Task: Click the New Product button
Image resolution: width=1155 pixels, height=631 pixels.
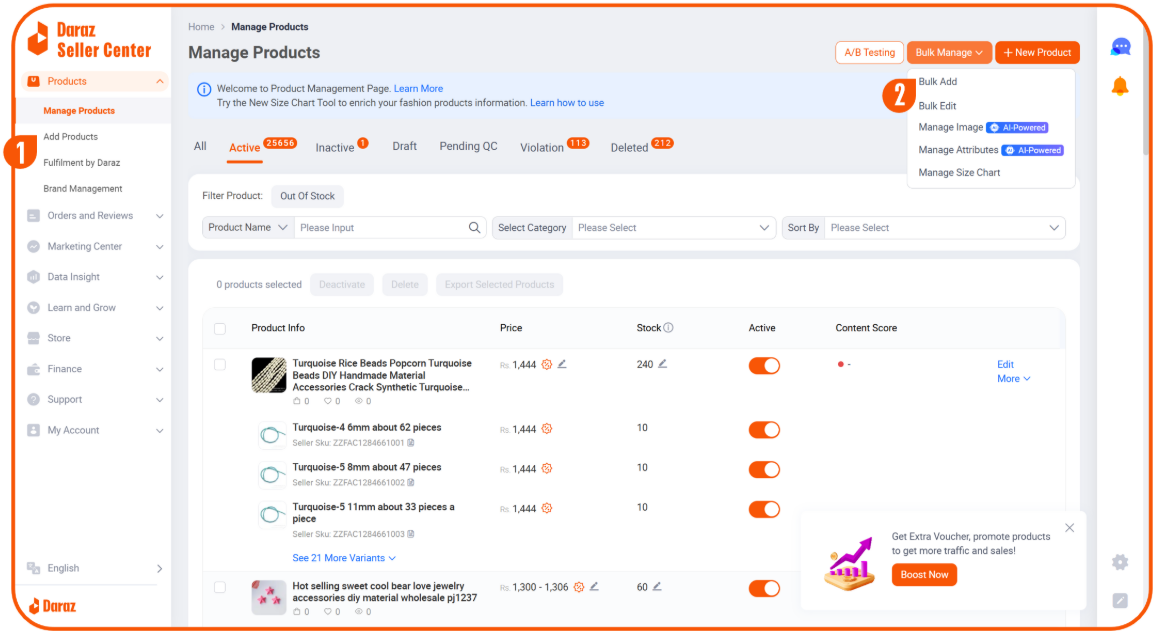Action: (1037, 53)
